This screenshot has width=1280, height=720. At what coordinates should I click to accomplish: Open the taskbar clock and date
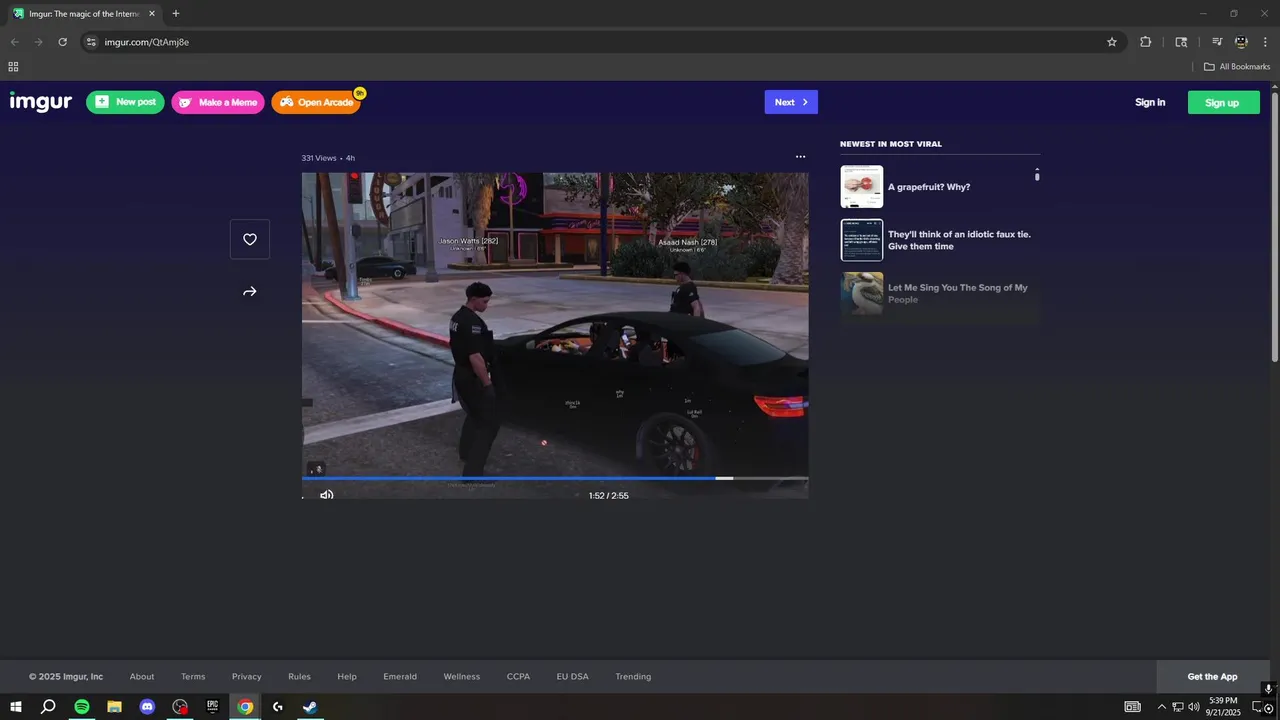(x=1224, y=707)
